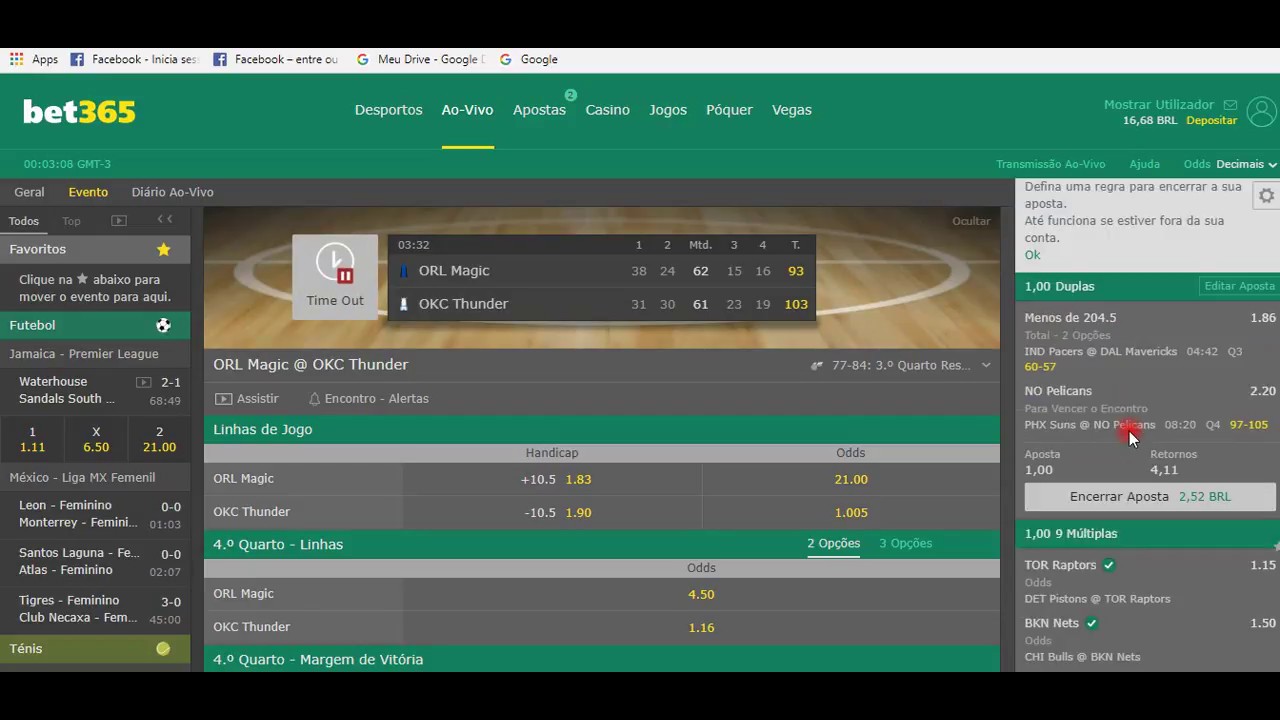Open the Google bookmark

(528, 59)
